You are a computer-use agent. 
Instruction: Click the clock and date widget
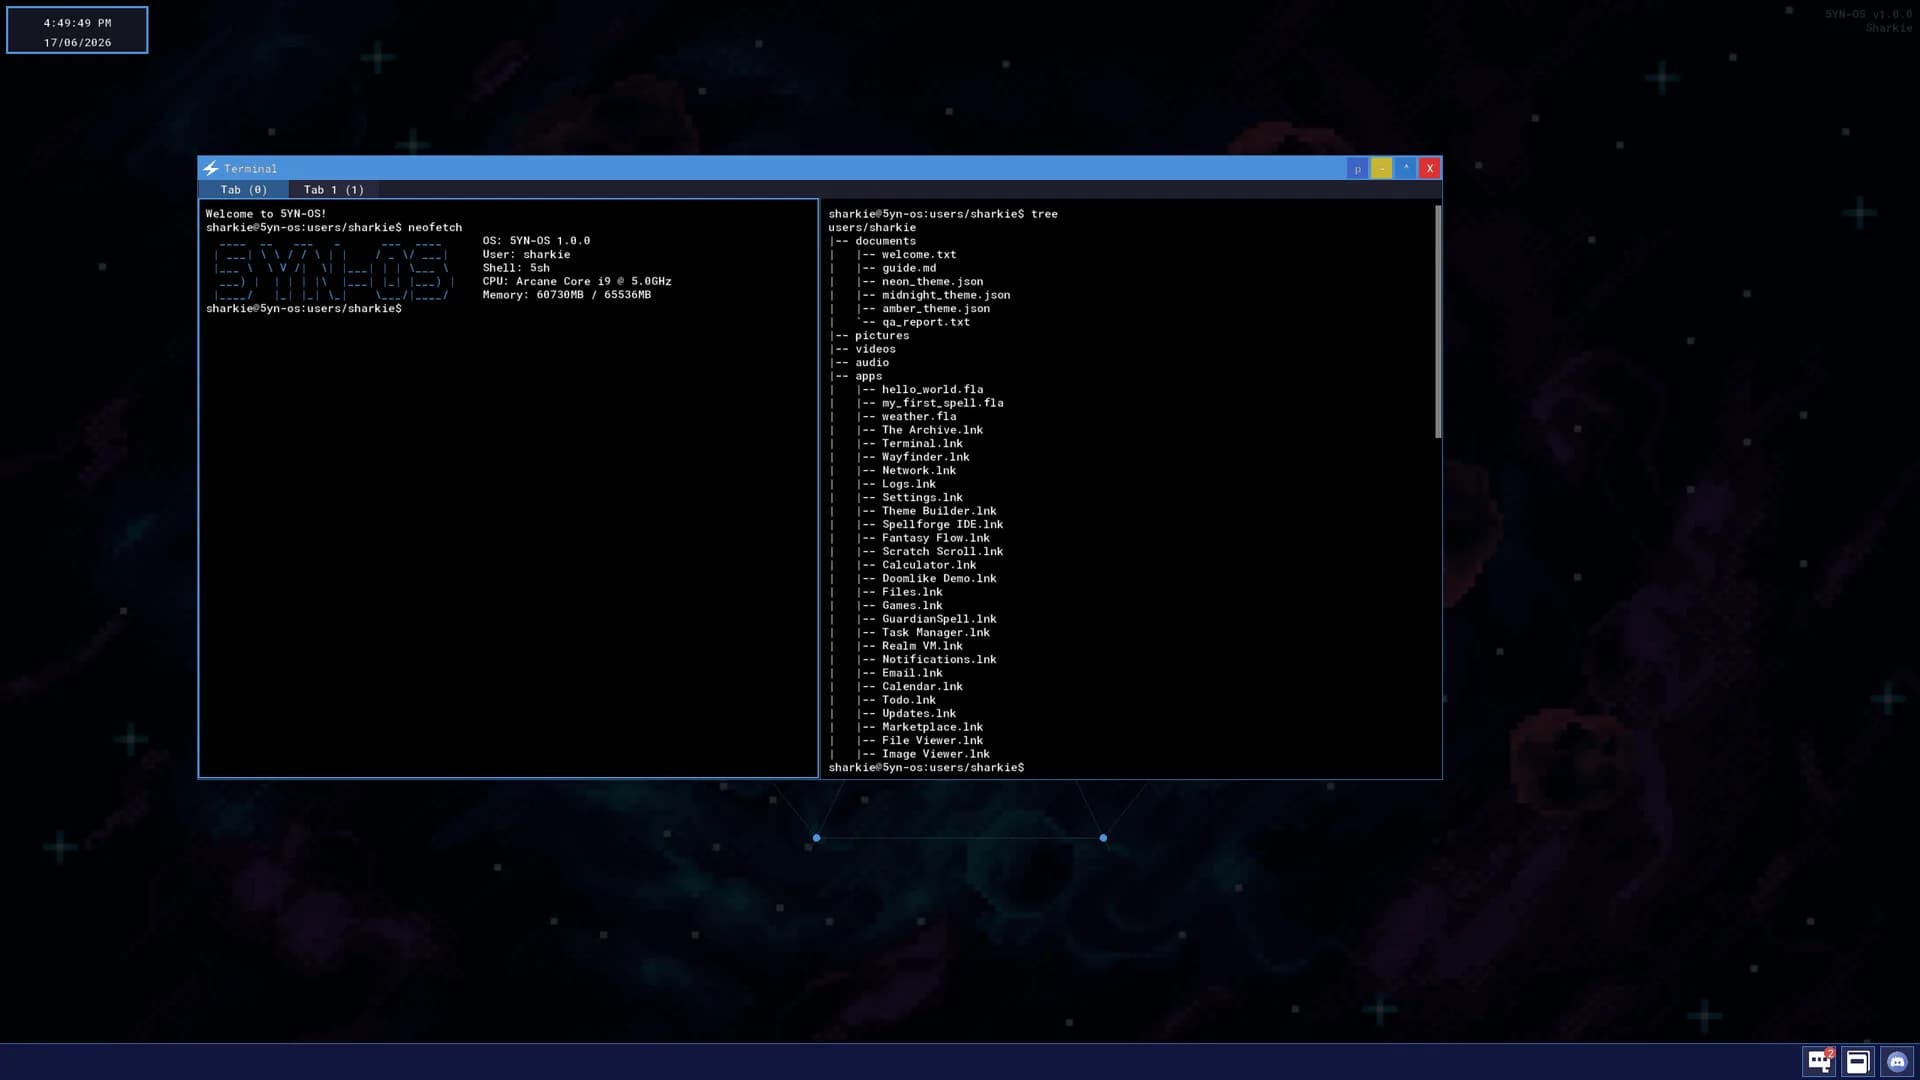[77, 30]
